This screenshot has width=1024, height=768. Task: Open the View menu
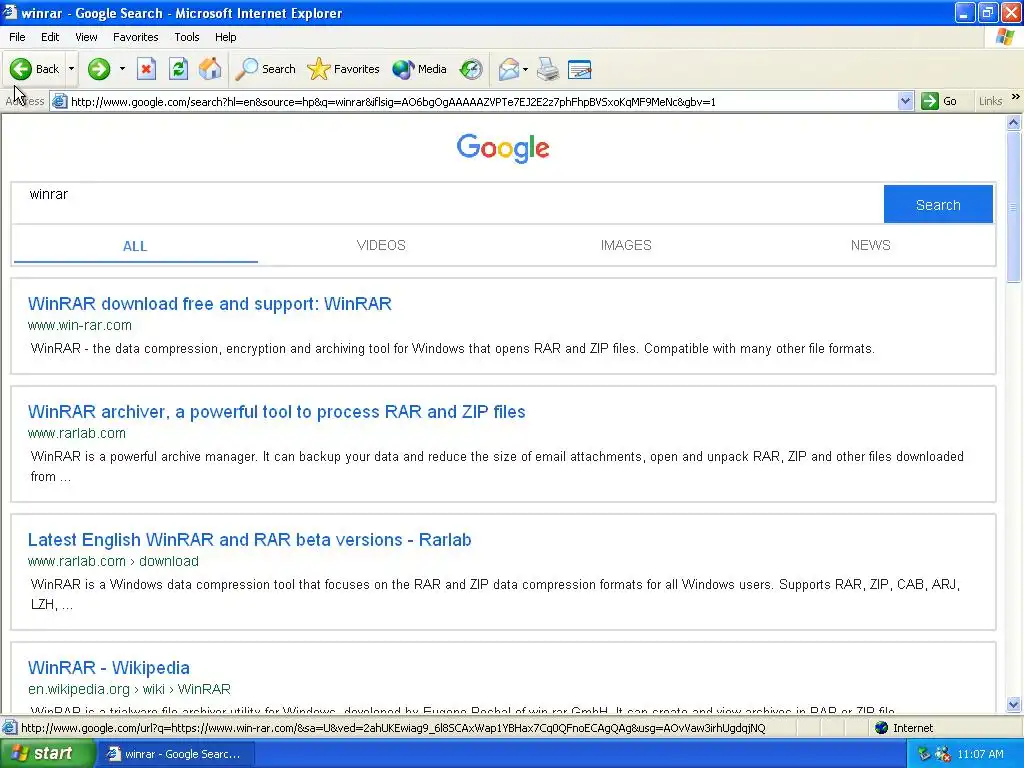tap(86, 37)
